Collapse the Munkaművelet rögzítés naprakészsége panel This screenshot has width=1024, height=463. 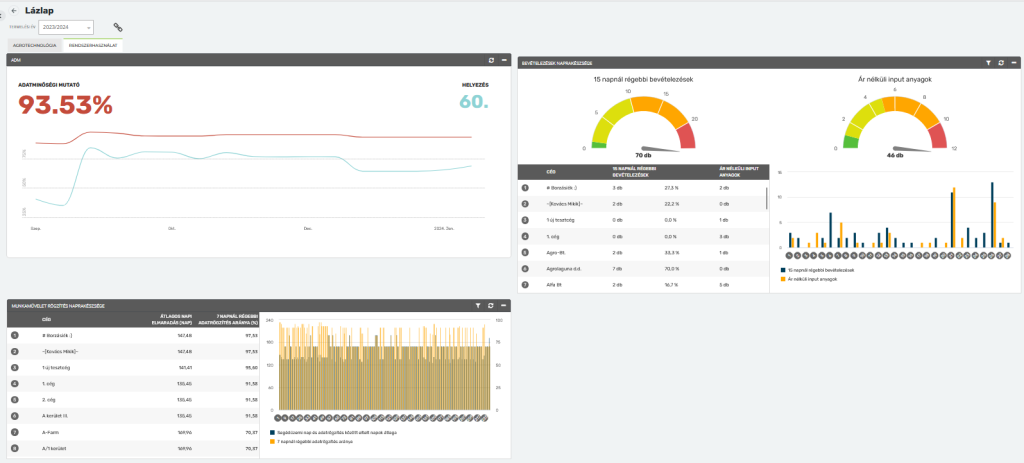pyautogui.click(x=505, y=305)
